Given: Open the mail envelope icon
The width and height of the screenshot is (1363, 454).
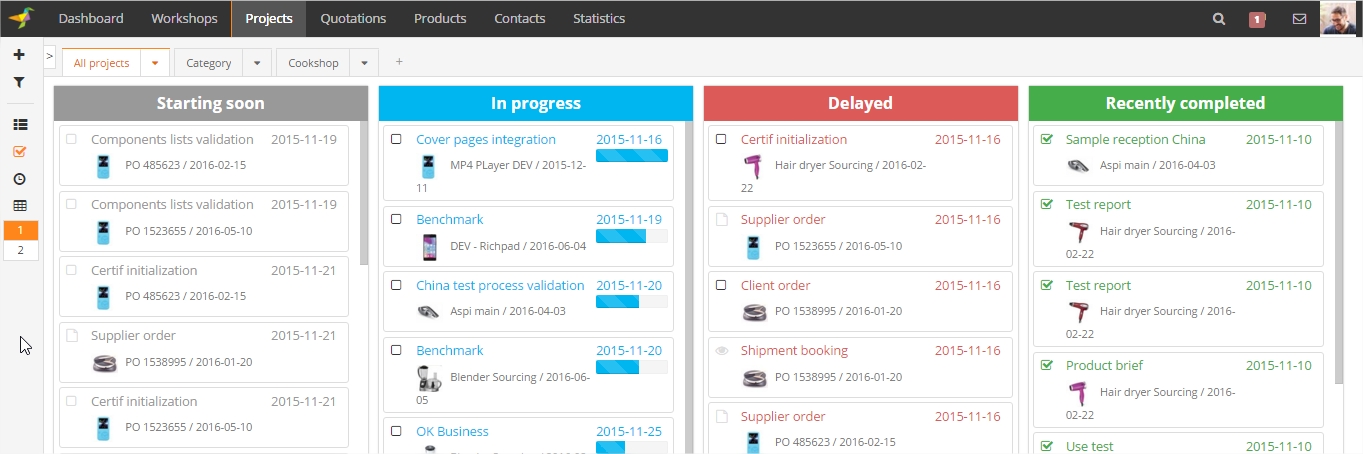Looking at the screenshot, I should (x=1299, y=19).
